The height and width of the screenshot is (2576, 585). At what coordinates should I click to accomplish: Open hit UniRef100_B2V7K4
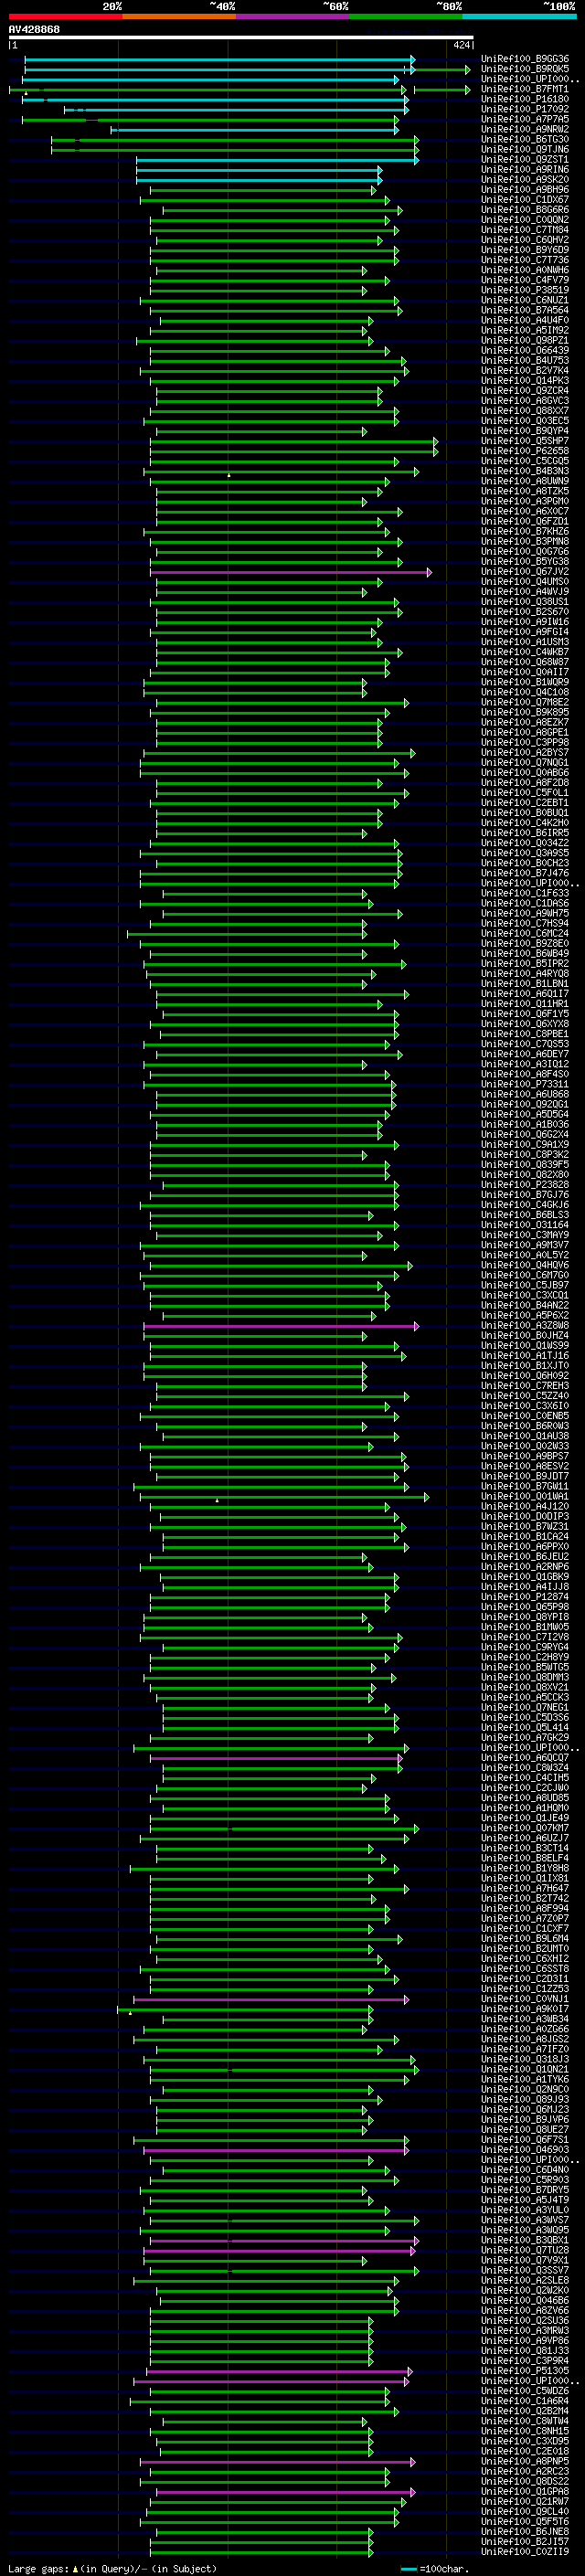point(525,371)
